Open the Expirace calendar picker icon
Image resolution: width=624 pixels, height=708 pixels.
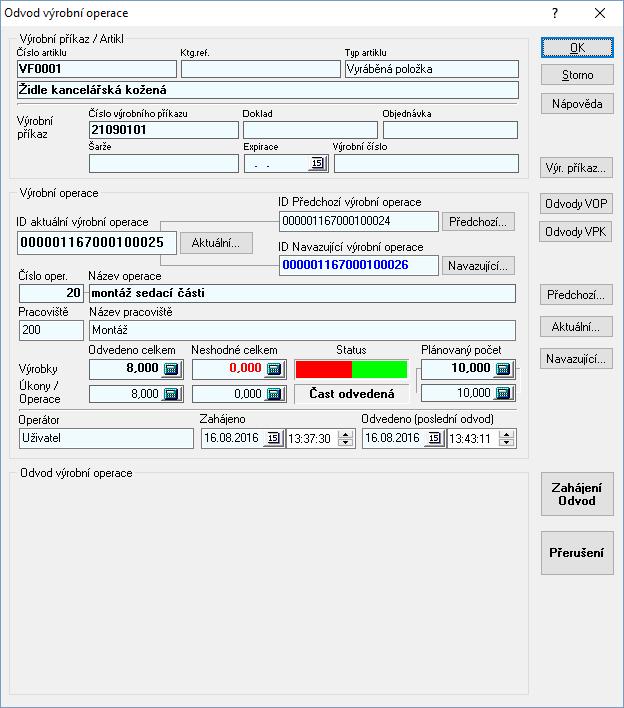point(317,163)
